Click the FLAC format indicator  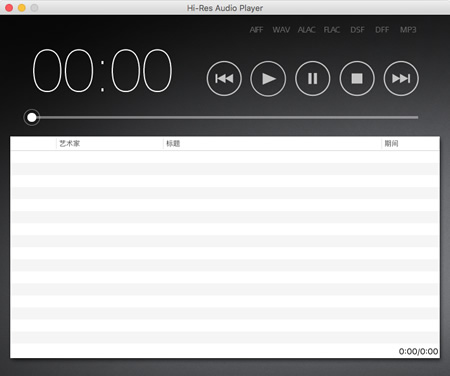click(332, 30)
